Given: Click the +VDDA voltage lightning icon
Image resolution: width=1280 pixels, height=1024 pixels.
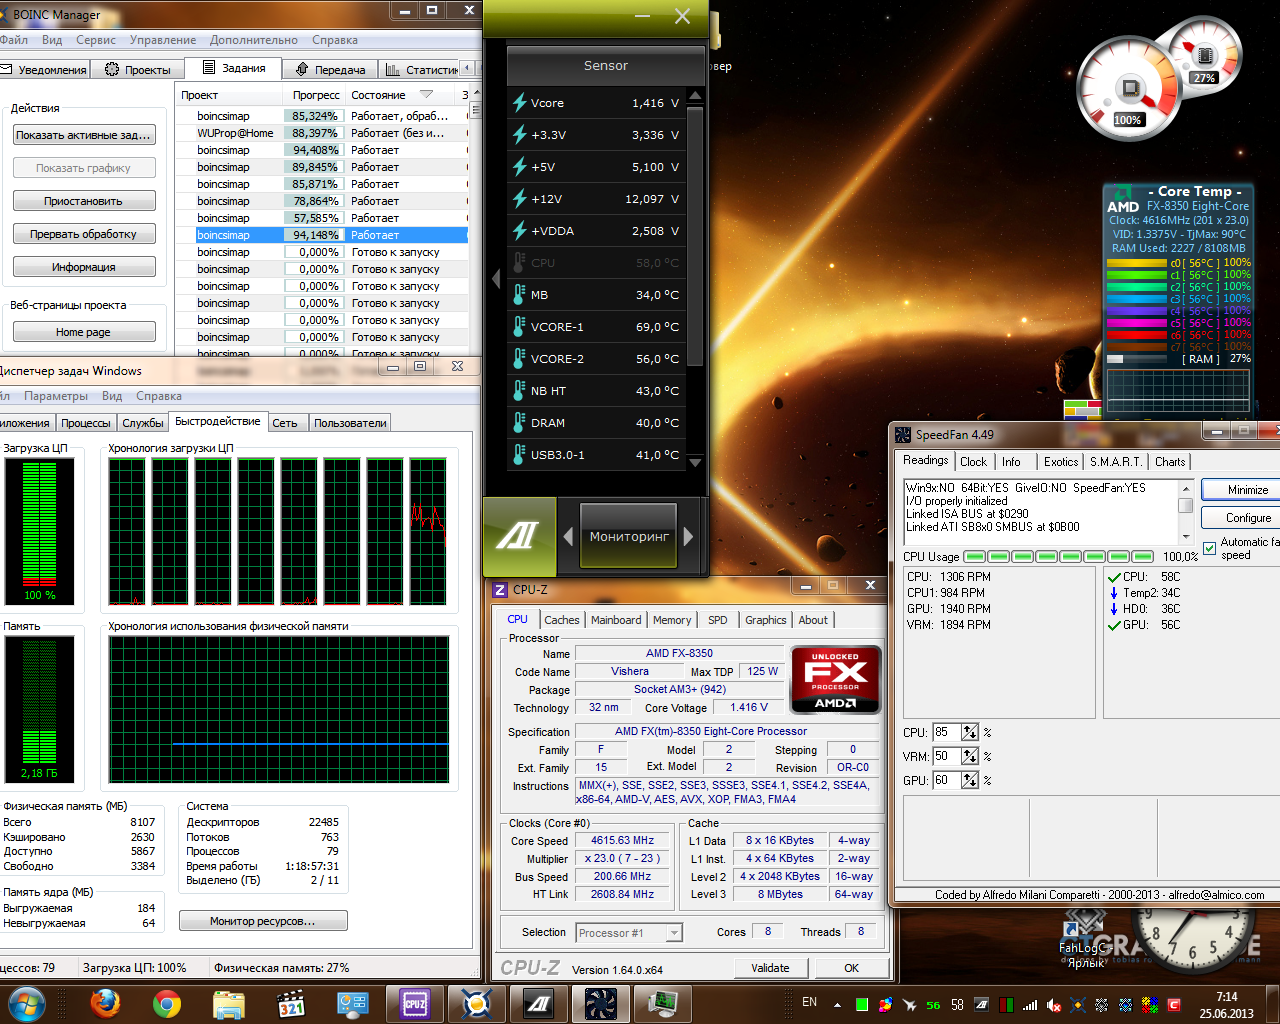Looking at the screenshot, I should coord(520,231).
